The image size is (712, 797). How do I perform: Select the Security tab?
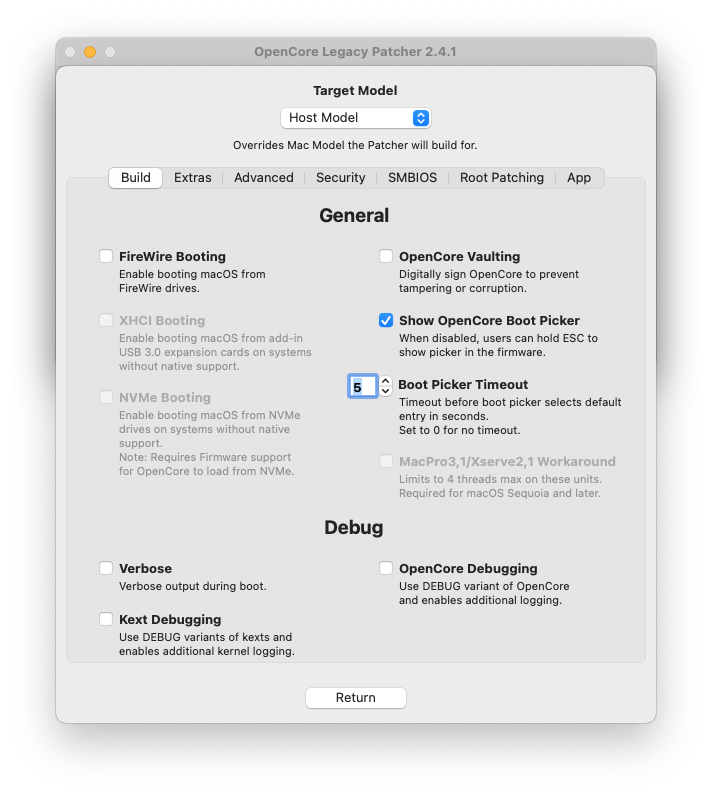coord(341,178)
